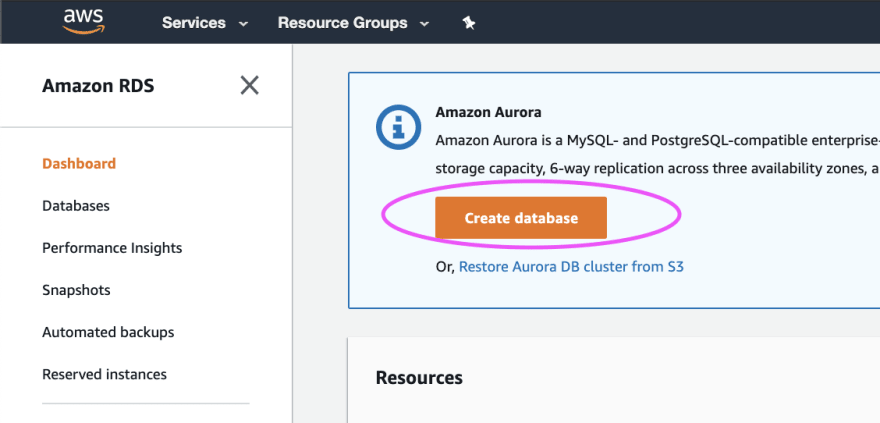Click the AWS logo home icon
Viewport: 880px width, 423px height.
[x=84, y=22]
